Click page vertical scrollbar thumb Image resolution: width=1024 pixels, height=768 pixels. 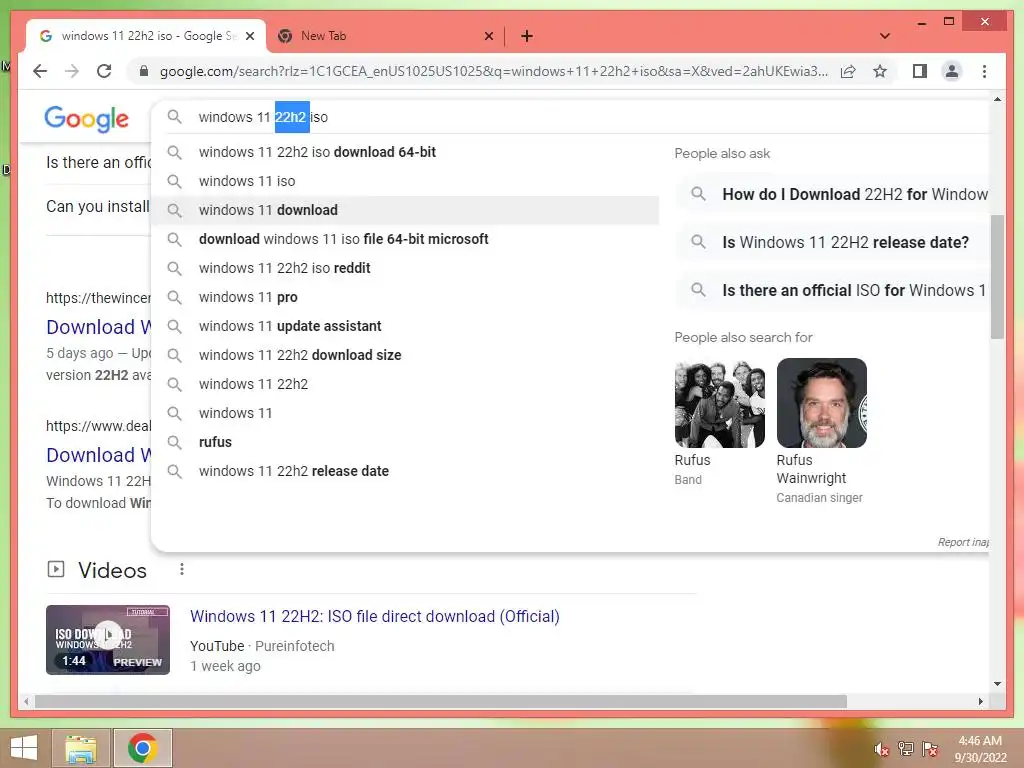point(997,277)
